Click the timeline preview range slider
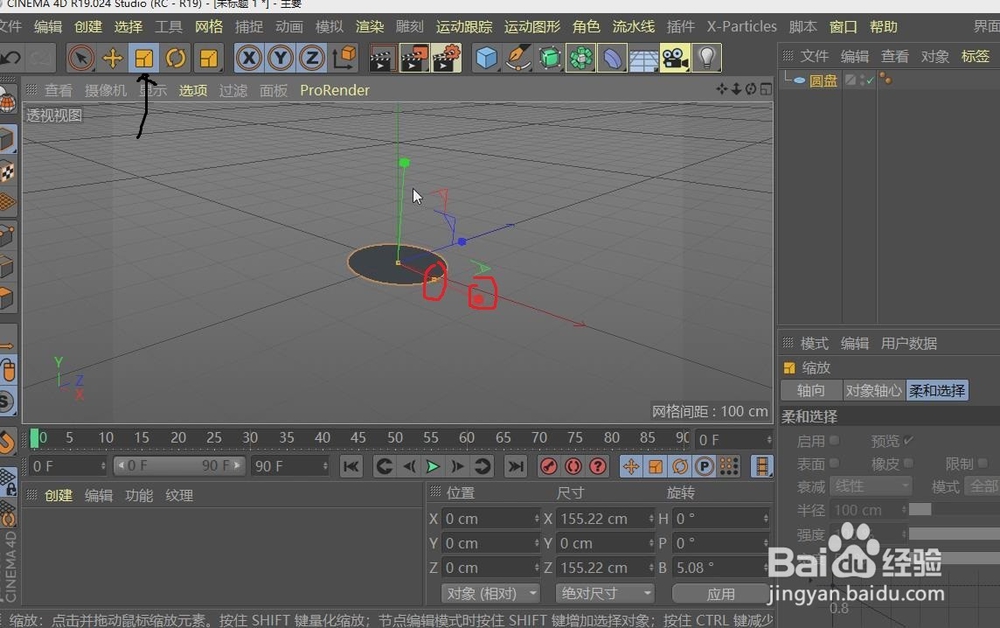Image resolution: width=1000 pixels, height=628 pixels. coord(179,466)
